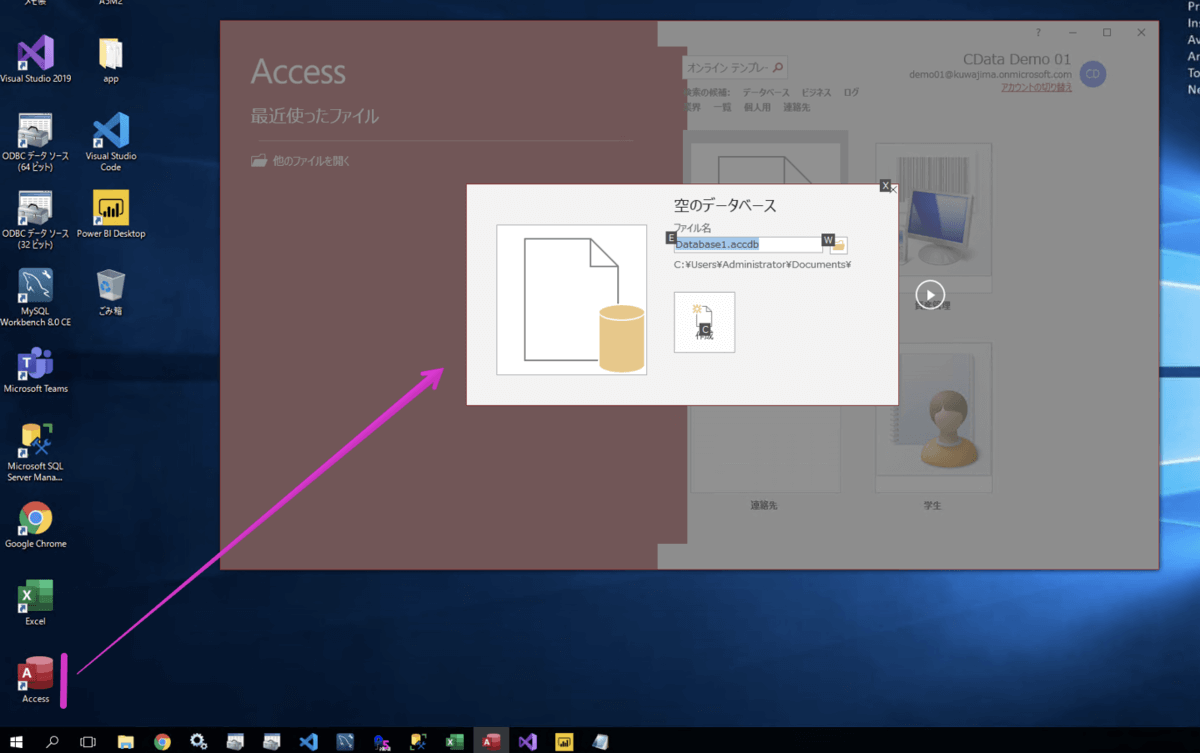Open MySQL Workbench 8.0 CE desktop icon
This screenshot has width=1200, height=753.
[x=35, y=298]
